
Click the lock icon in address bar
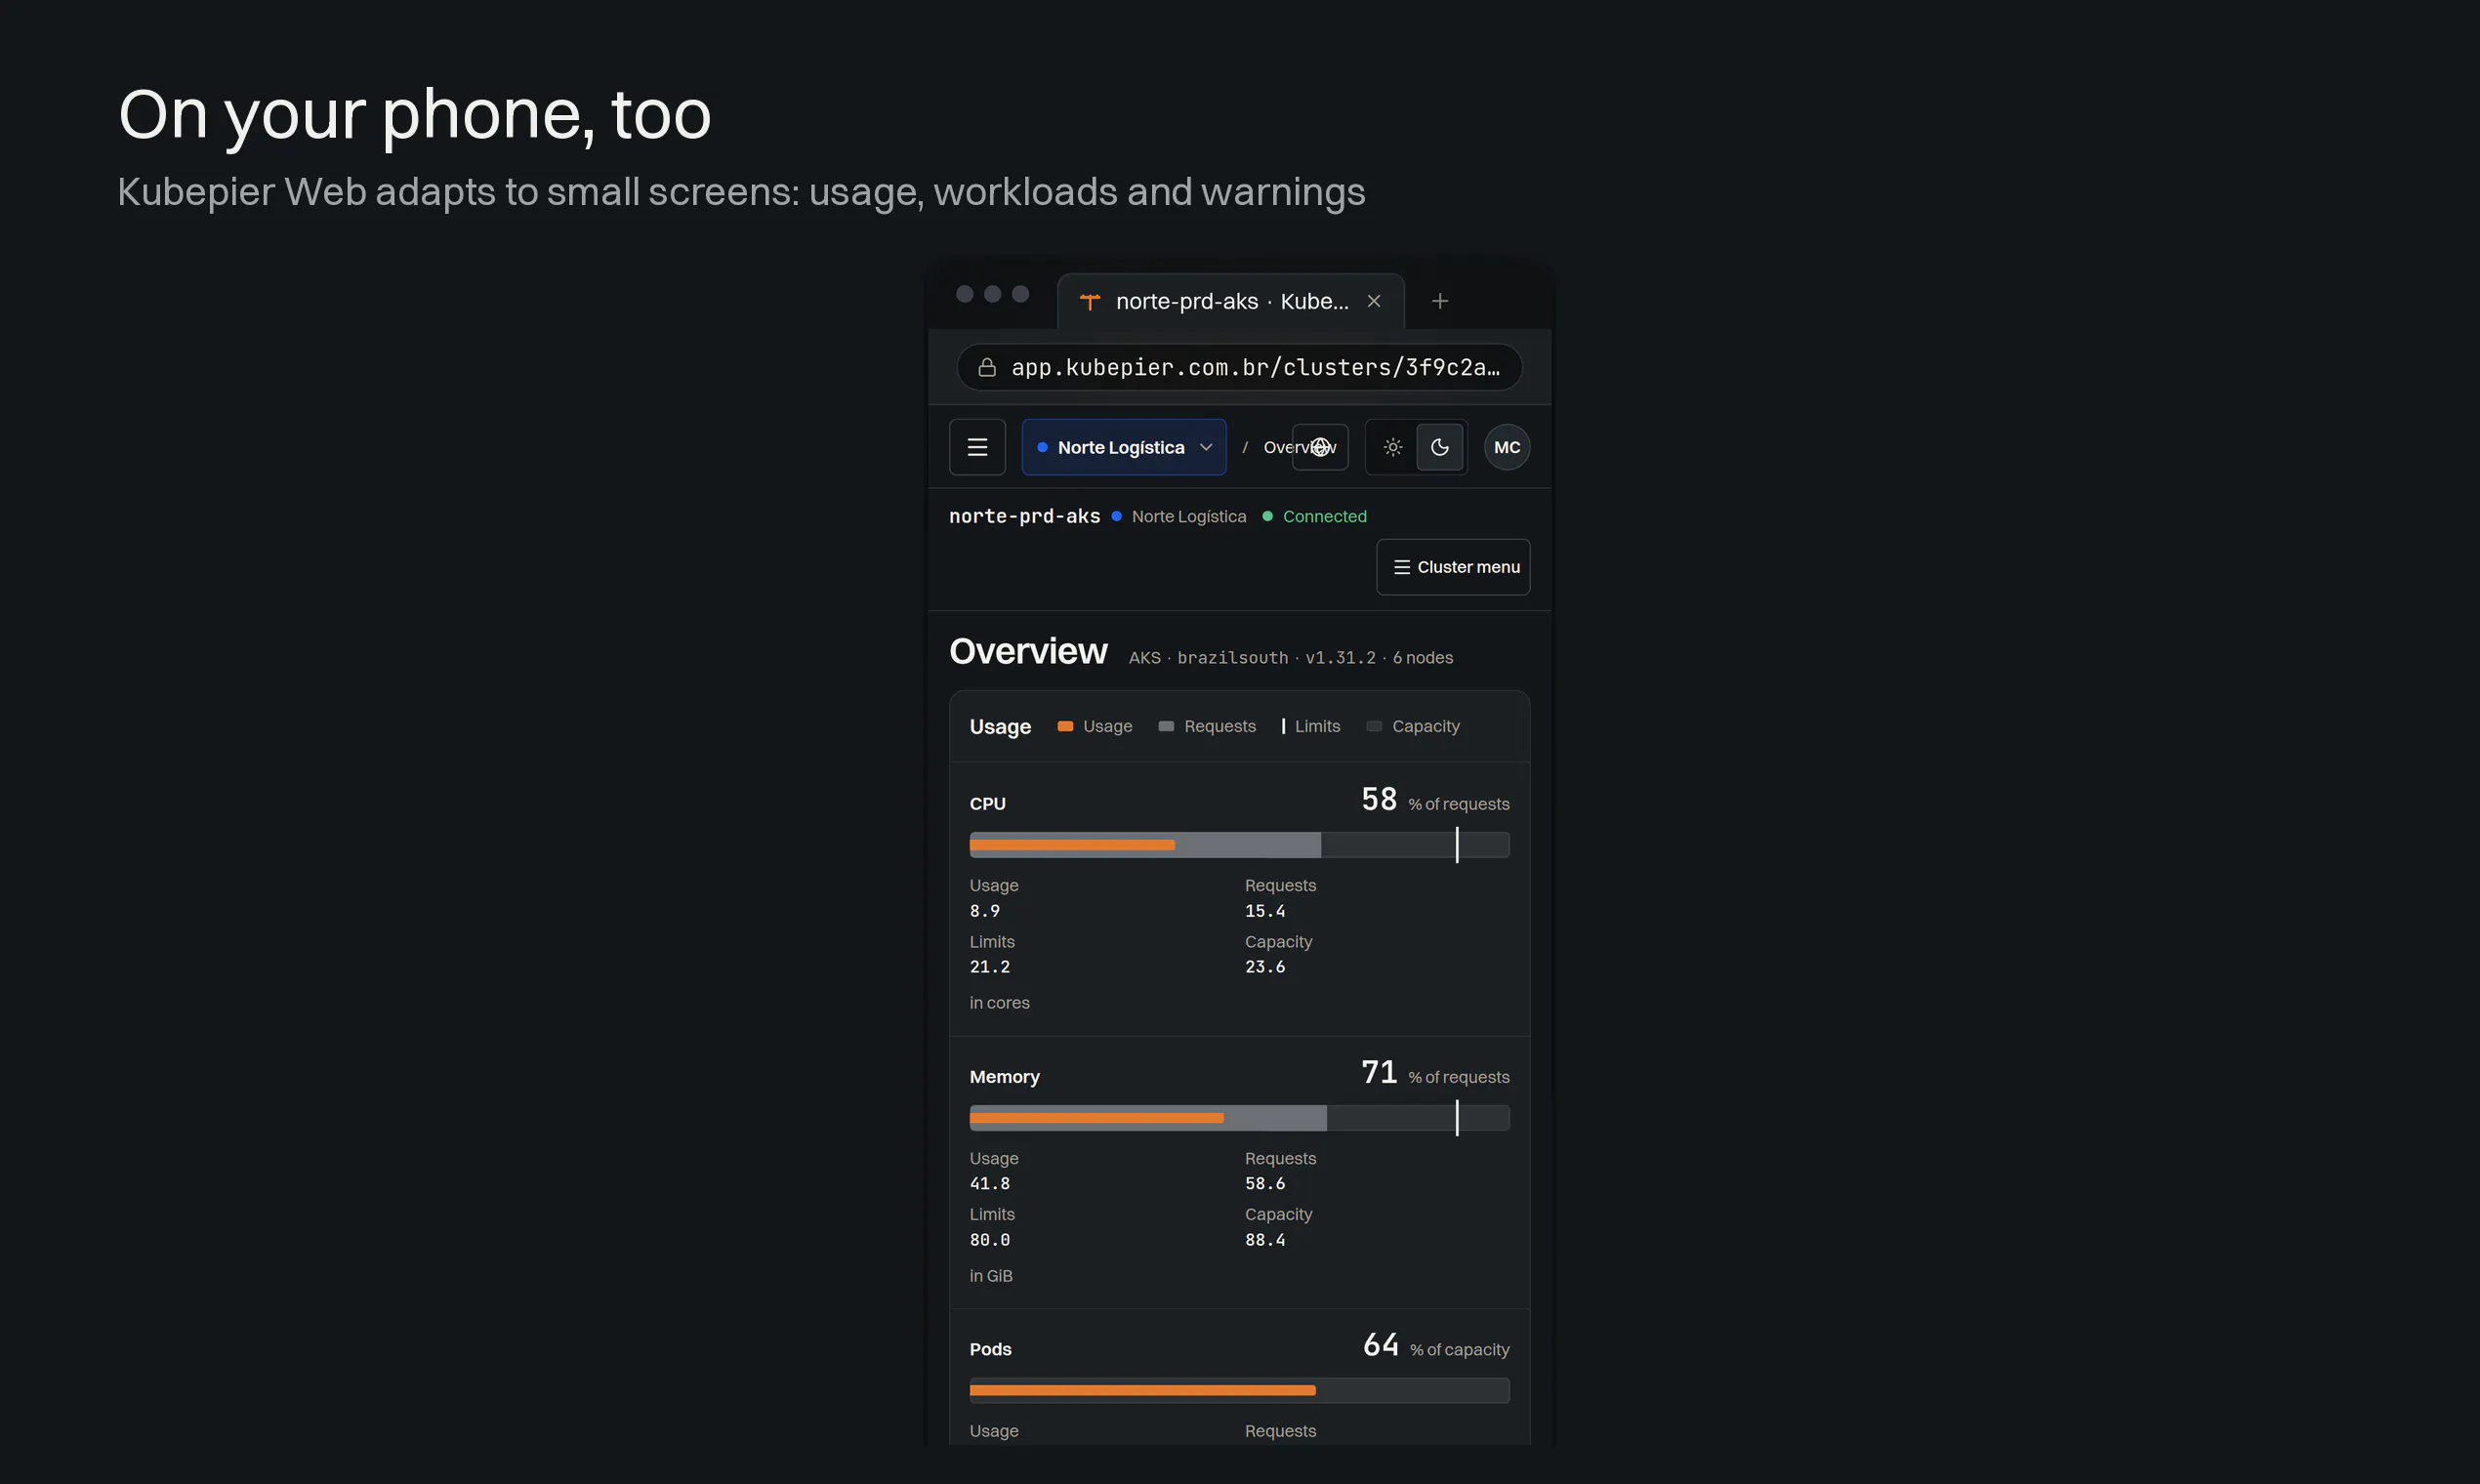click(987, 367)
